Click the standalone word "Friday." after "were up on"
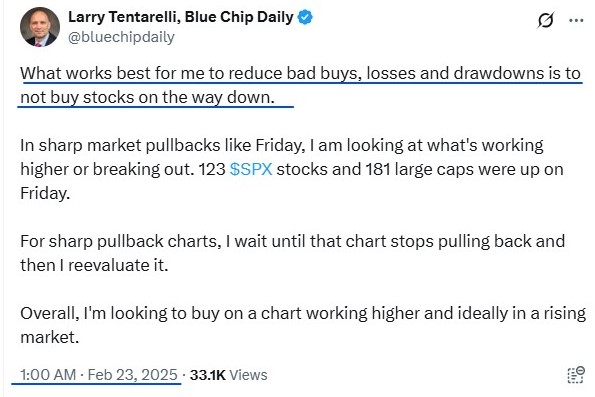Screen dimensions: 595x397 point(45,194)
